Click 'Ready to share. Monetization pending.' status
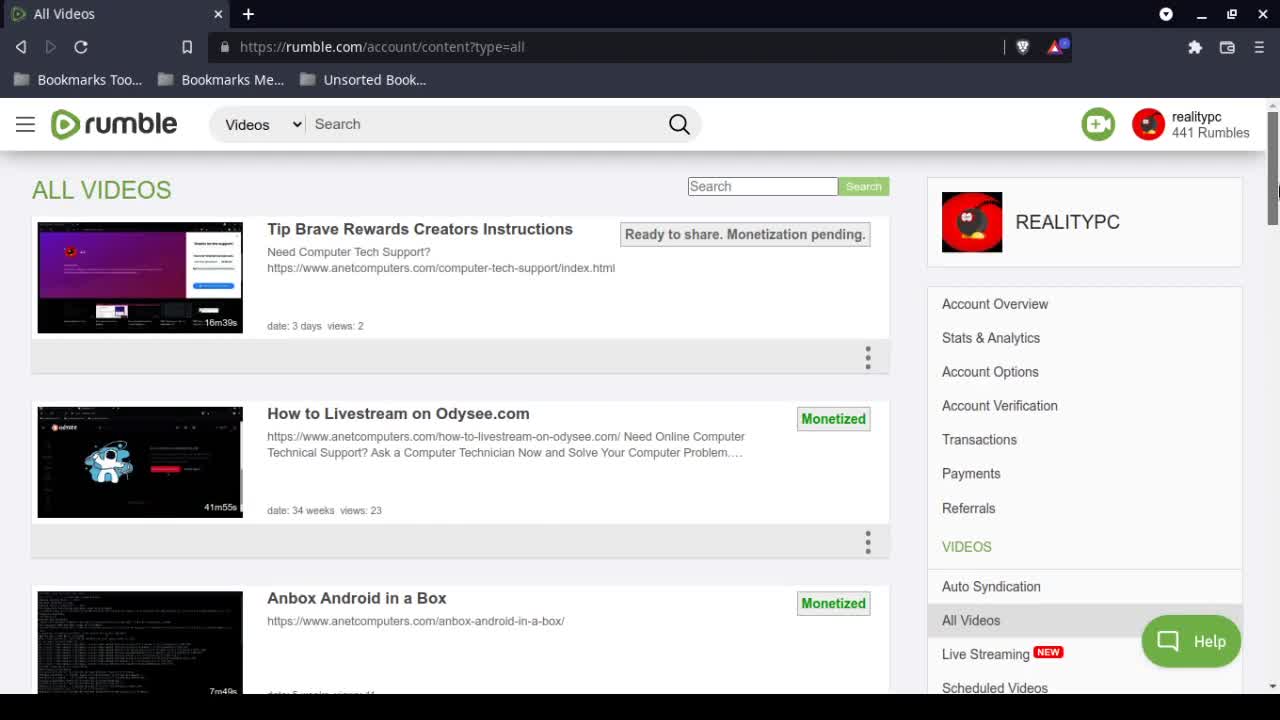The image size is (1280, 720). pos(745,234)
